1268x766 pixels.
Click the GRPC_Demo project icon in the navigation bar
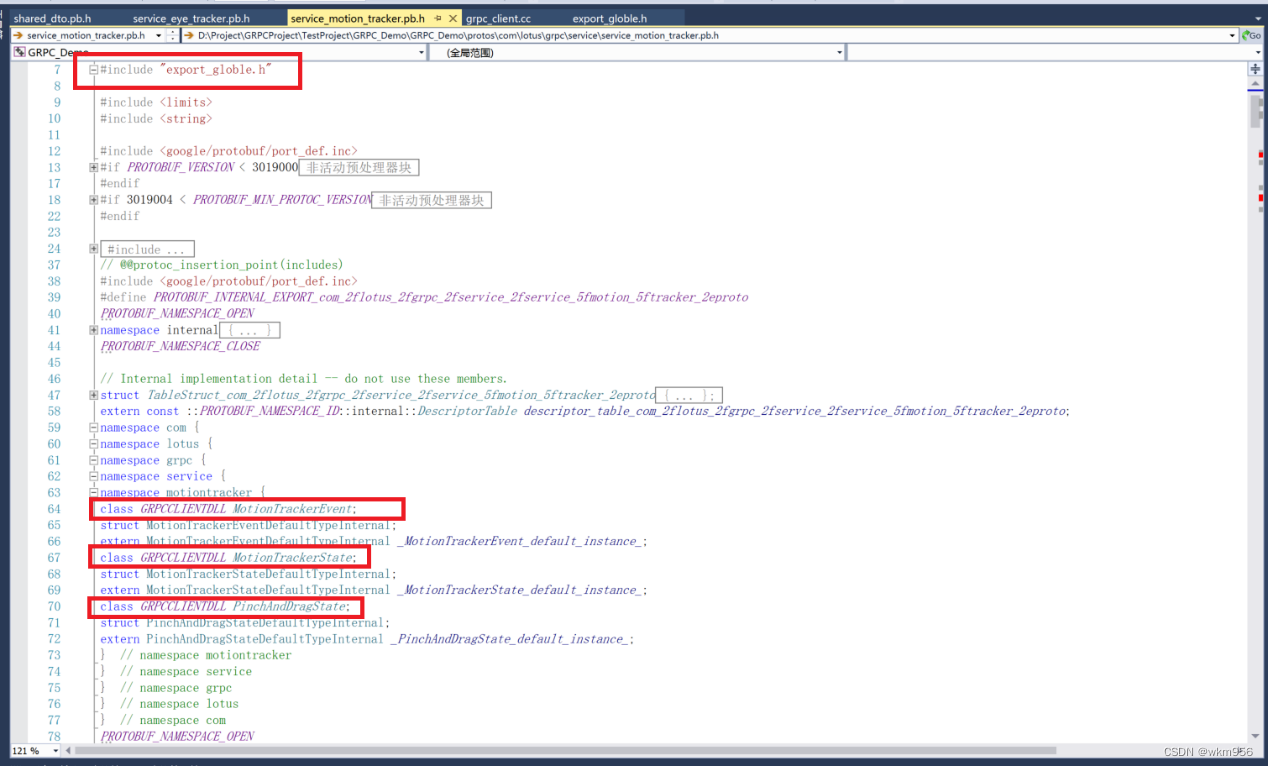coord(20,51)
